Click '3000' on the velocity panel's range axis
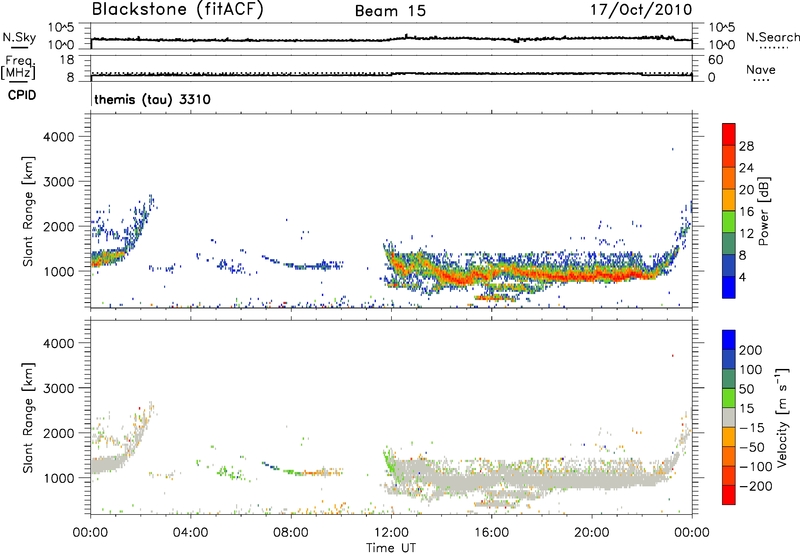800x554 pixels. (58, 388)
